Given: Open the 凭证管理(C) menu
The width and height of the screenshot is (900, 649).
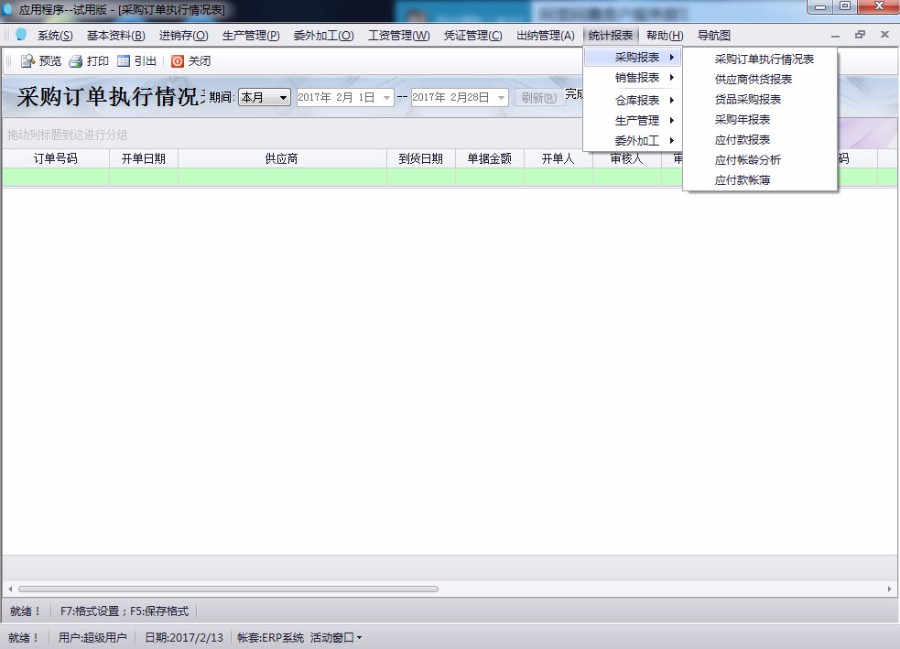Looking at the screenshot, I should pyautogui.click(x=473, y=36).
